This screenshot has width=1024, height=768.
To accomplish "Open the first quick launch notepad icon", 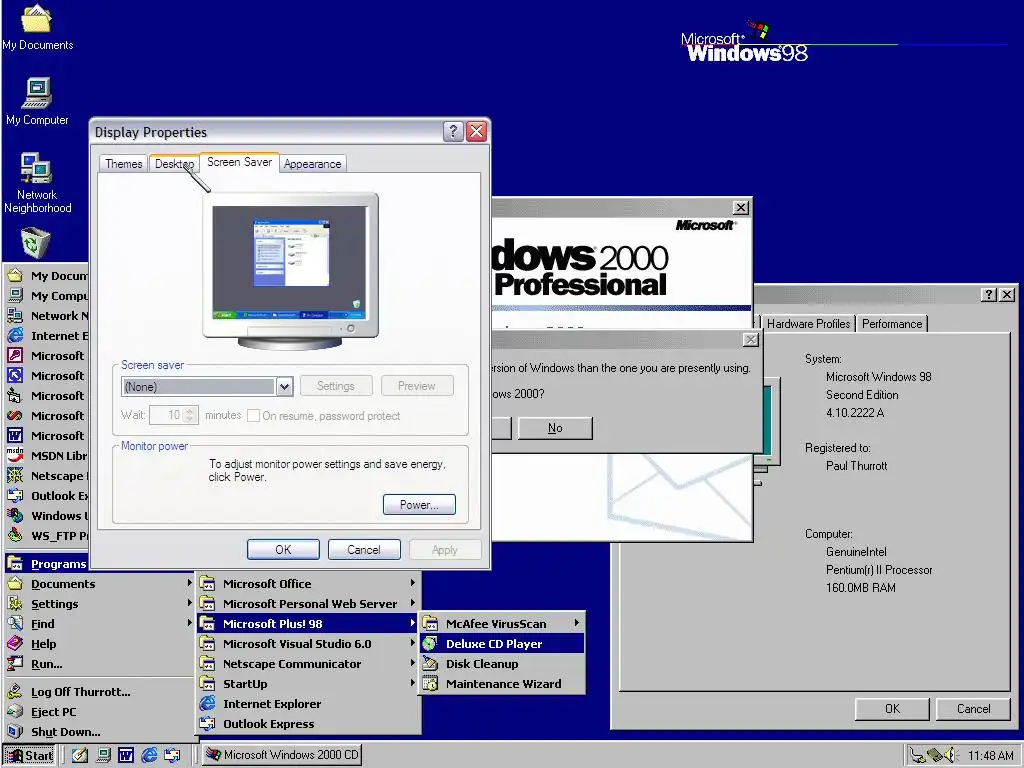I will click(80, 756).
